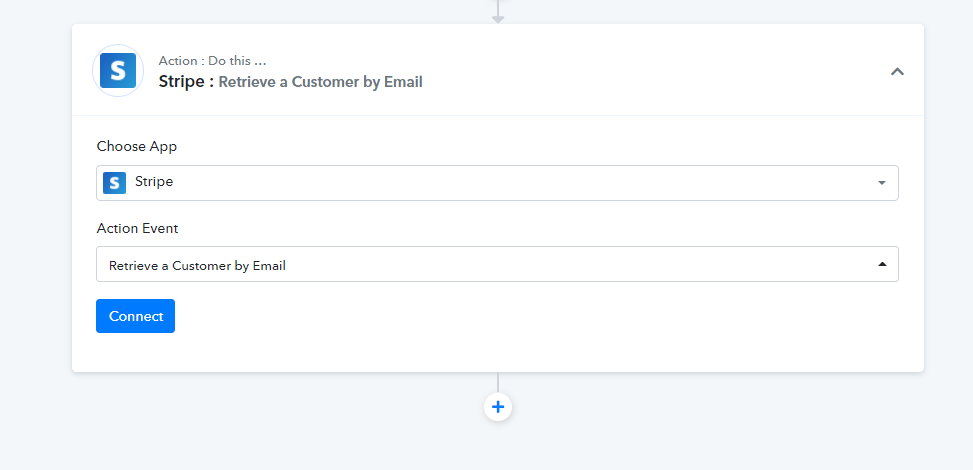Click the blank card area below the Connect button
Image resolution: width=973 pixels, height=470 pixels.
[x=496, y=352]
